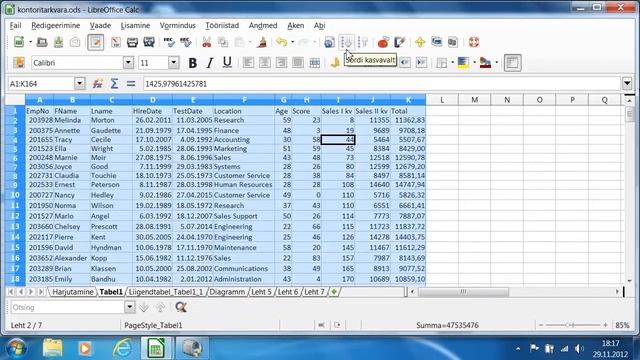Open Data Sources toolbar icon
This screenshot has height=360, width=640.
453,42
